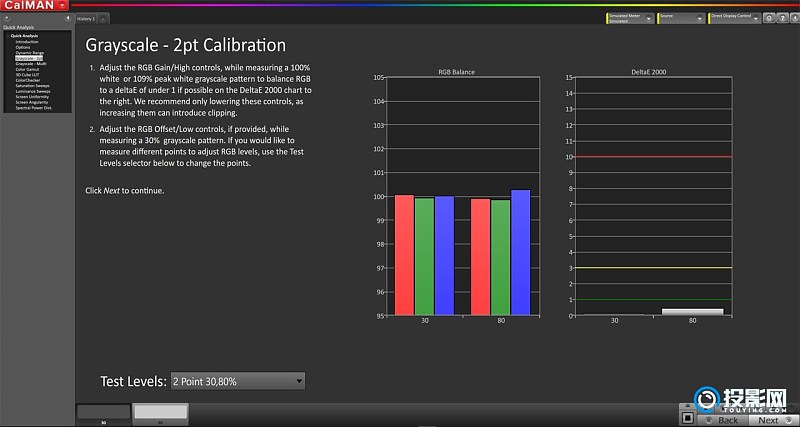Image resolution: width=800 pixels, height=427 pixels.
Task: Collapse the workflow sidebar with the left arrow
Action: [x=68, y=18]
